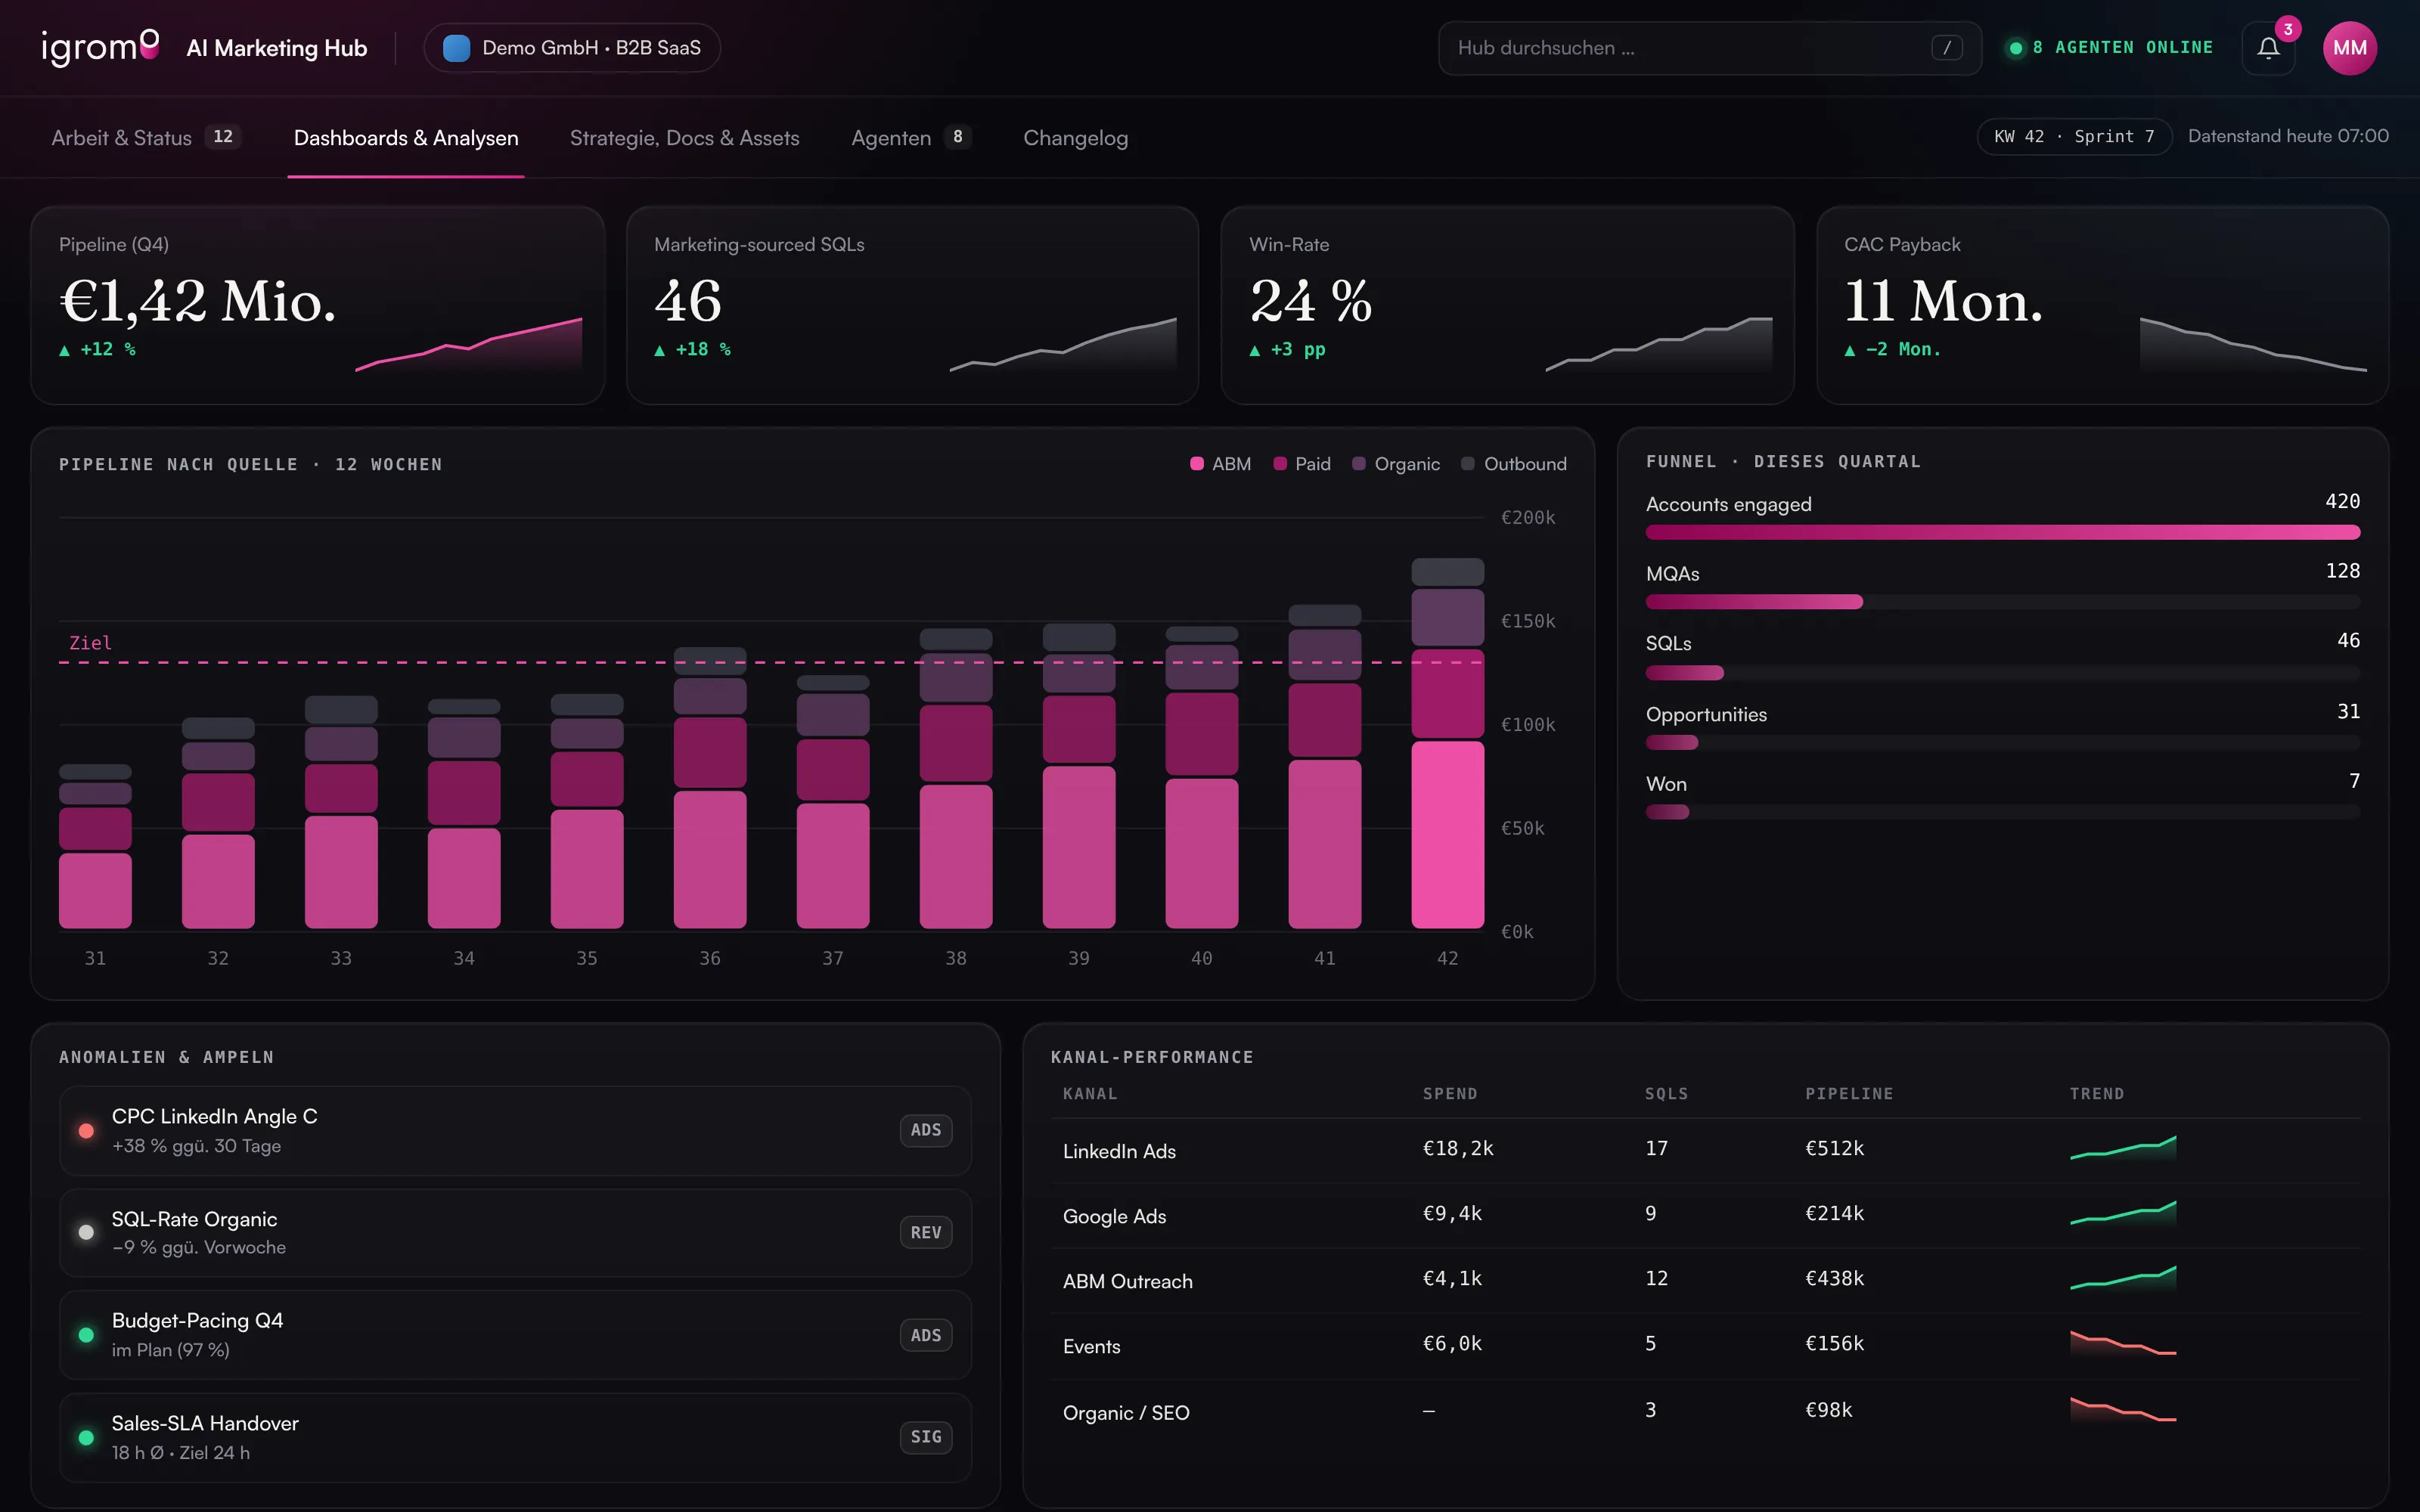Image resolution: width=2420 pixels, height=1512 pixels.
Task: Click the igrom logo
Action: click(x=100, y=47)
